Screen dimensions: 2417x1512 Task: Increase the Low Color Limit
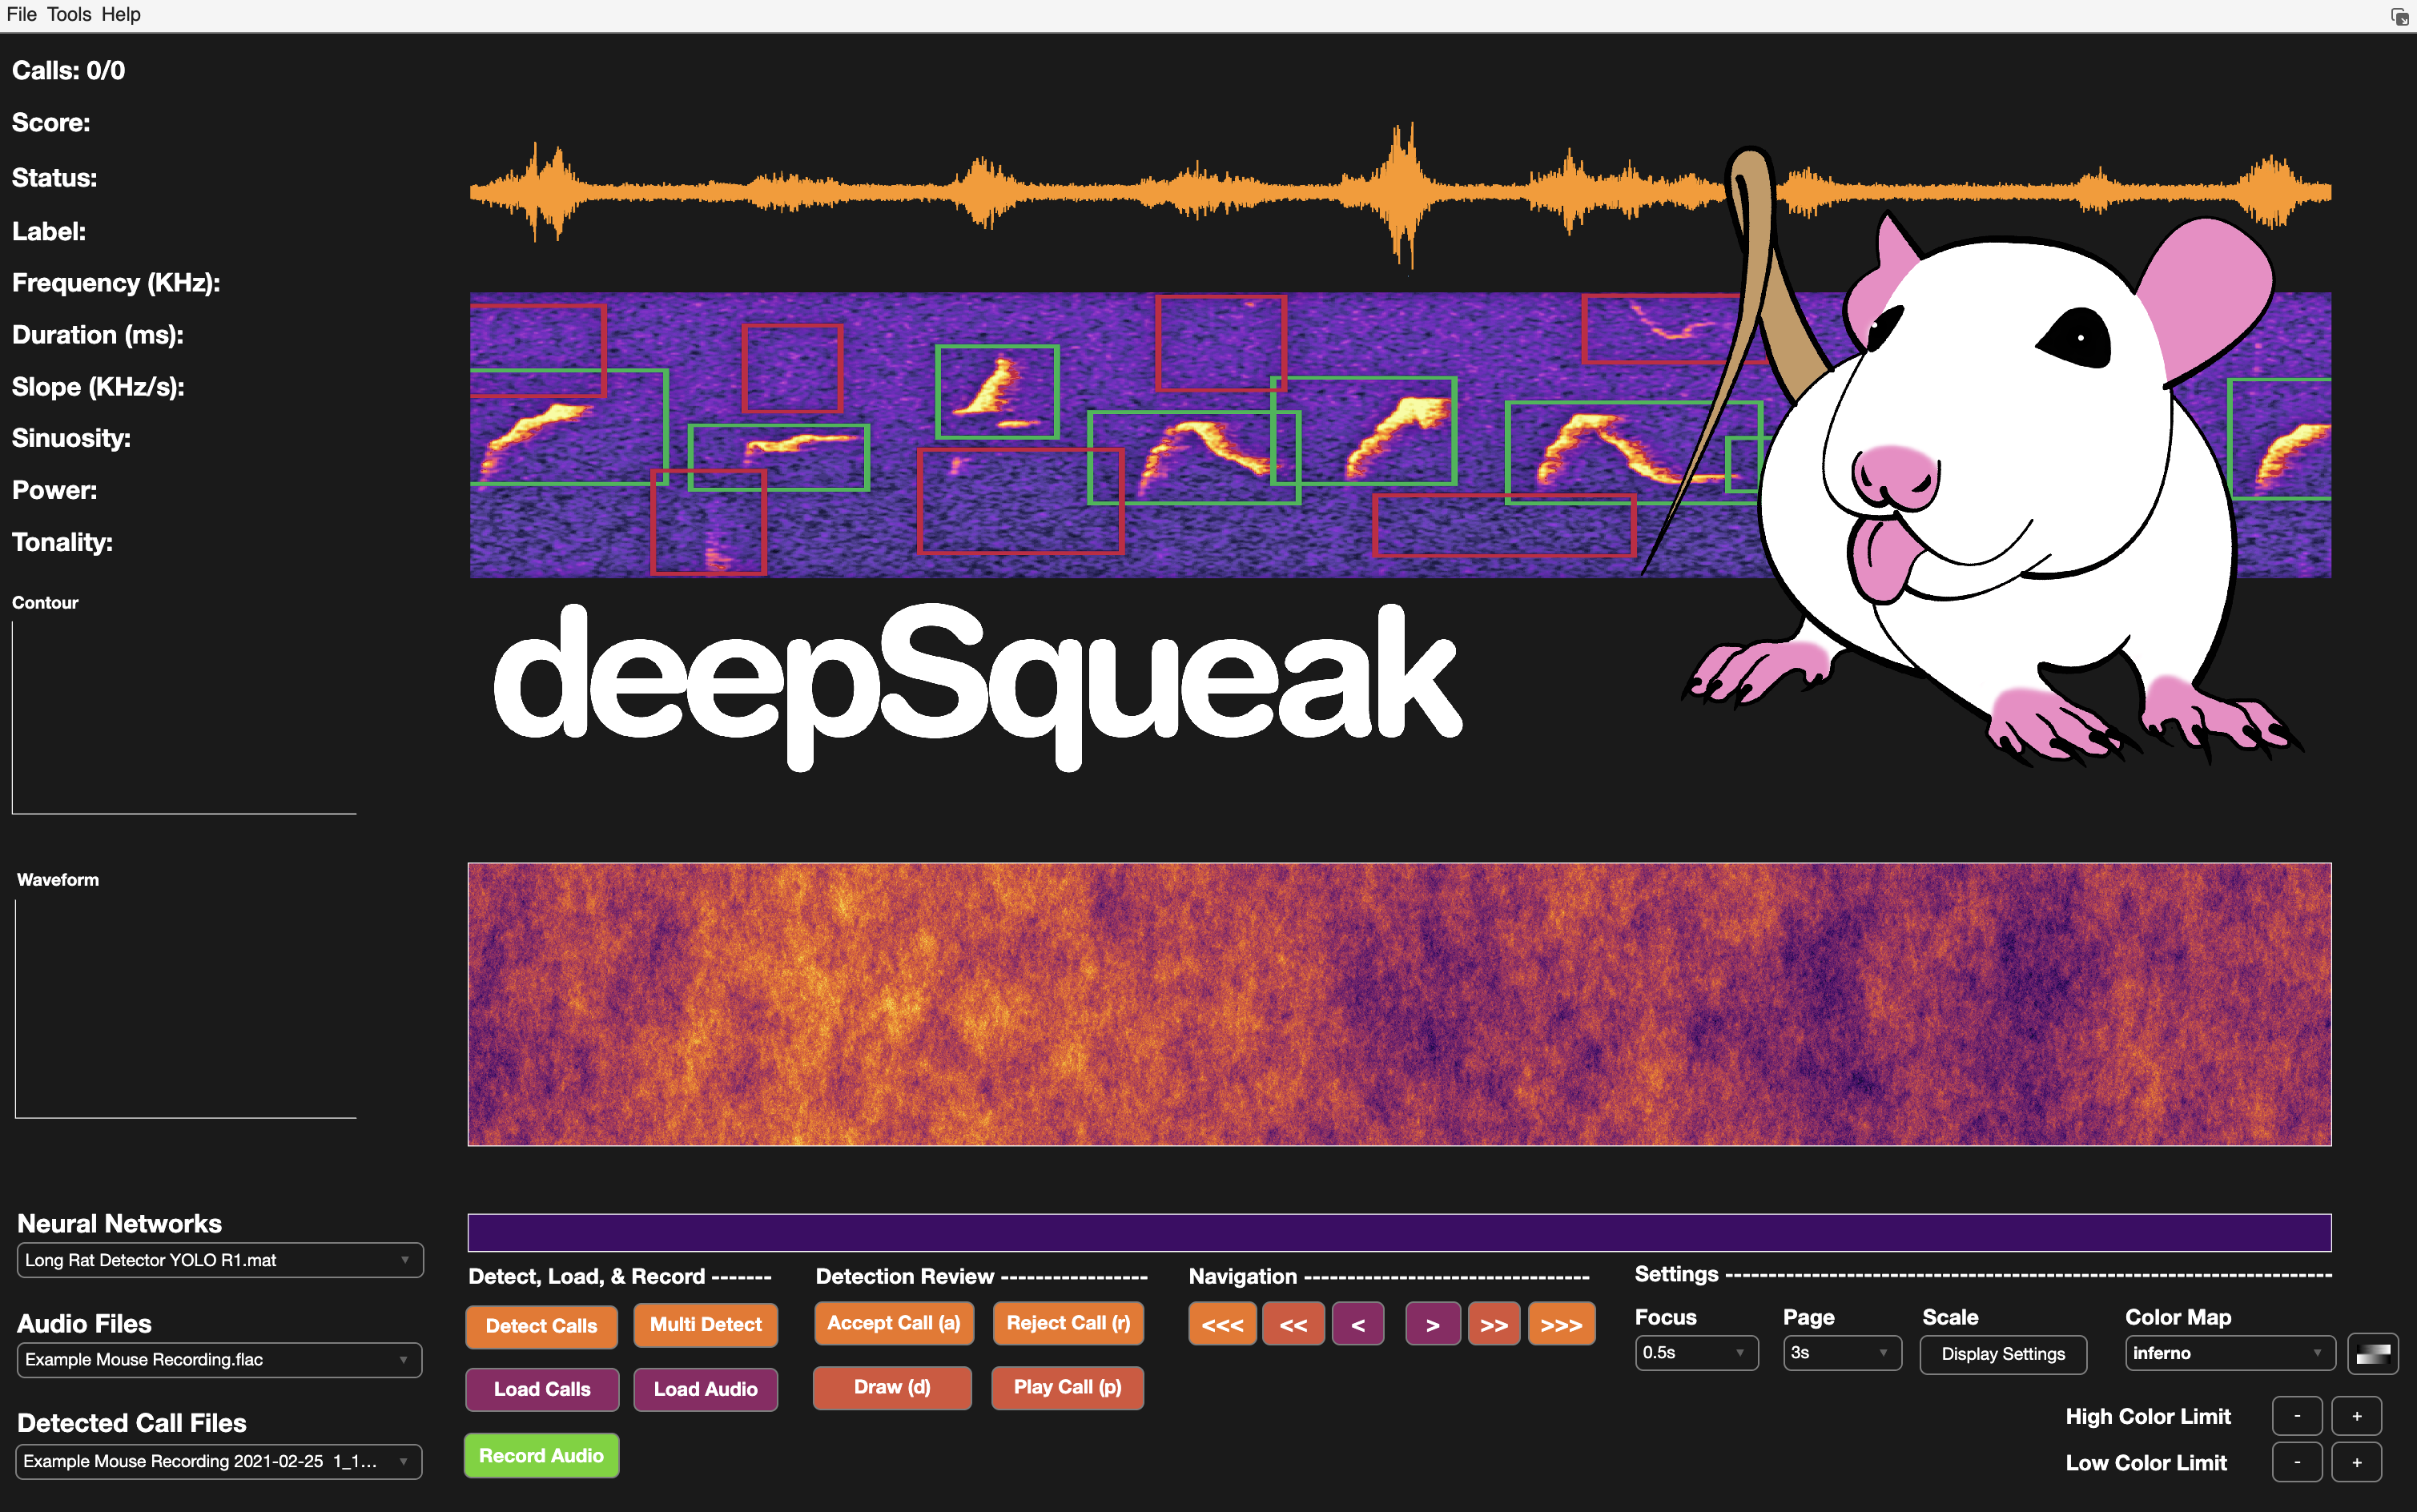coord(2357,1462)
